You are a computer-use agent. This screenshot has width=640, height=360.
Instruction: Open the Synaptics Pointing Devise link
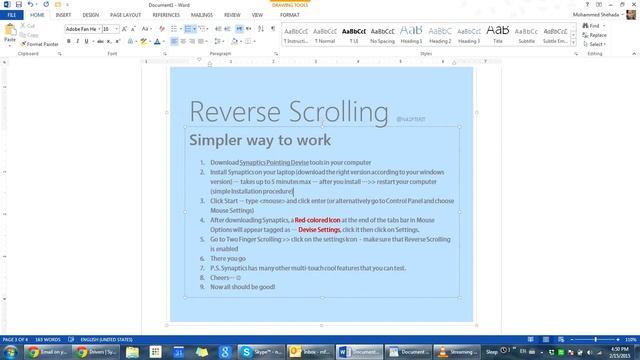[274, 162]
